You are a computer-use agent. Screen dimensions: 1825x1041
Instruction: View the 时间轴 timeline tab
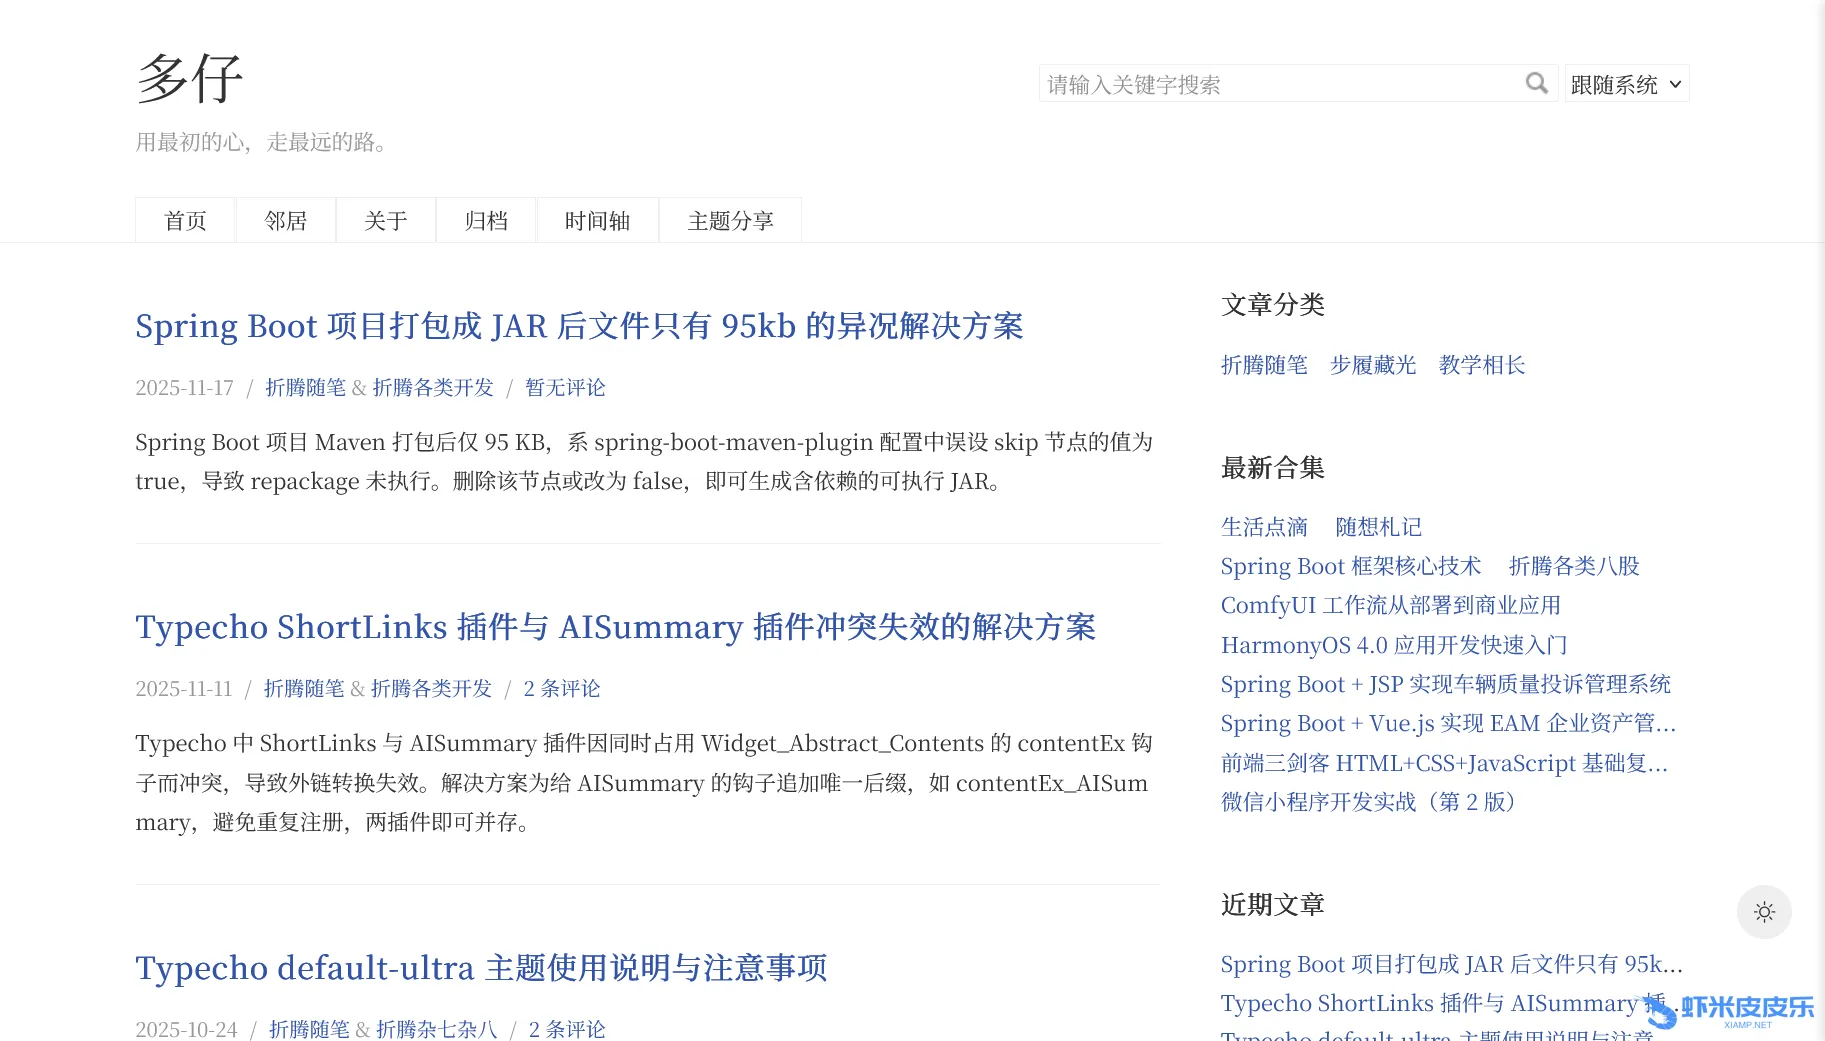[597, 221]
